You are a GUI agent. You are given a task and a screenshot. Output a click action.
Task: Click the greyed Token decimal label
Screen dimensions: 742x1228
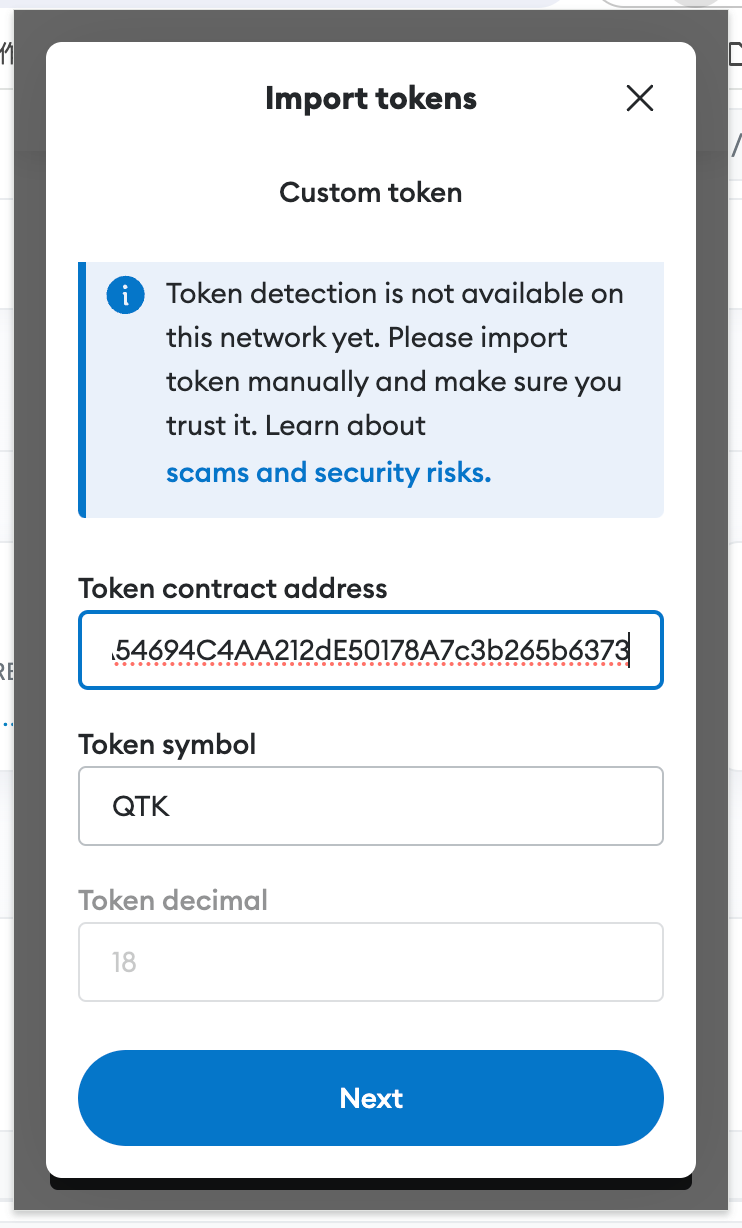tap(174, 900)
